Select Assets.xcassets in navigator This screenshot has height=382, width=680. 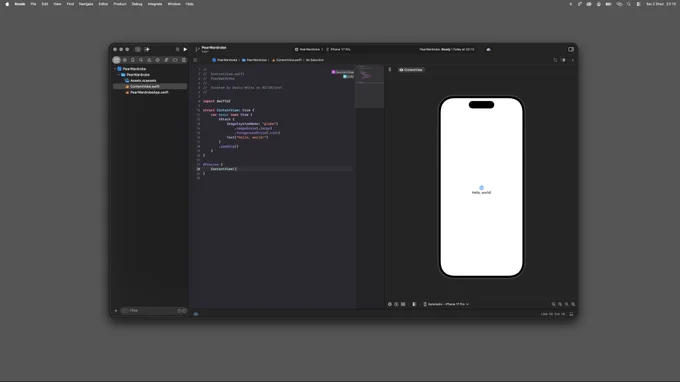(143, 81)
